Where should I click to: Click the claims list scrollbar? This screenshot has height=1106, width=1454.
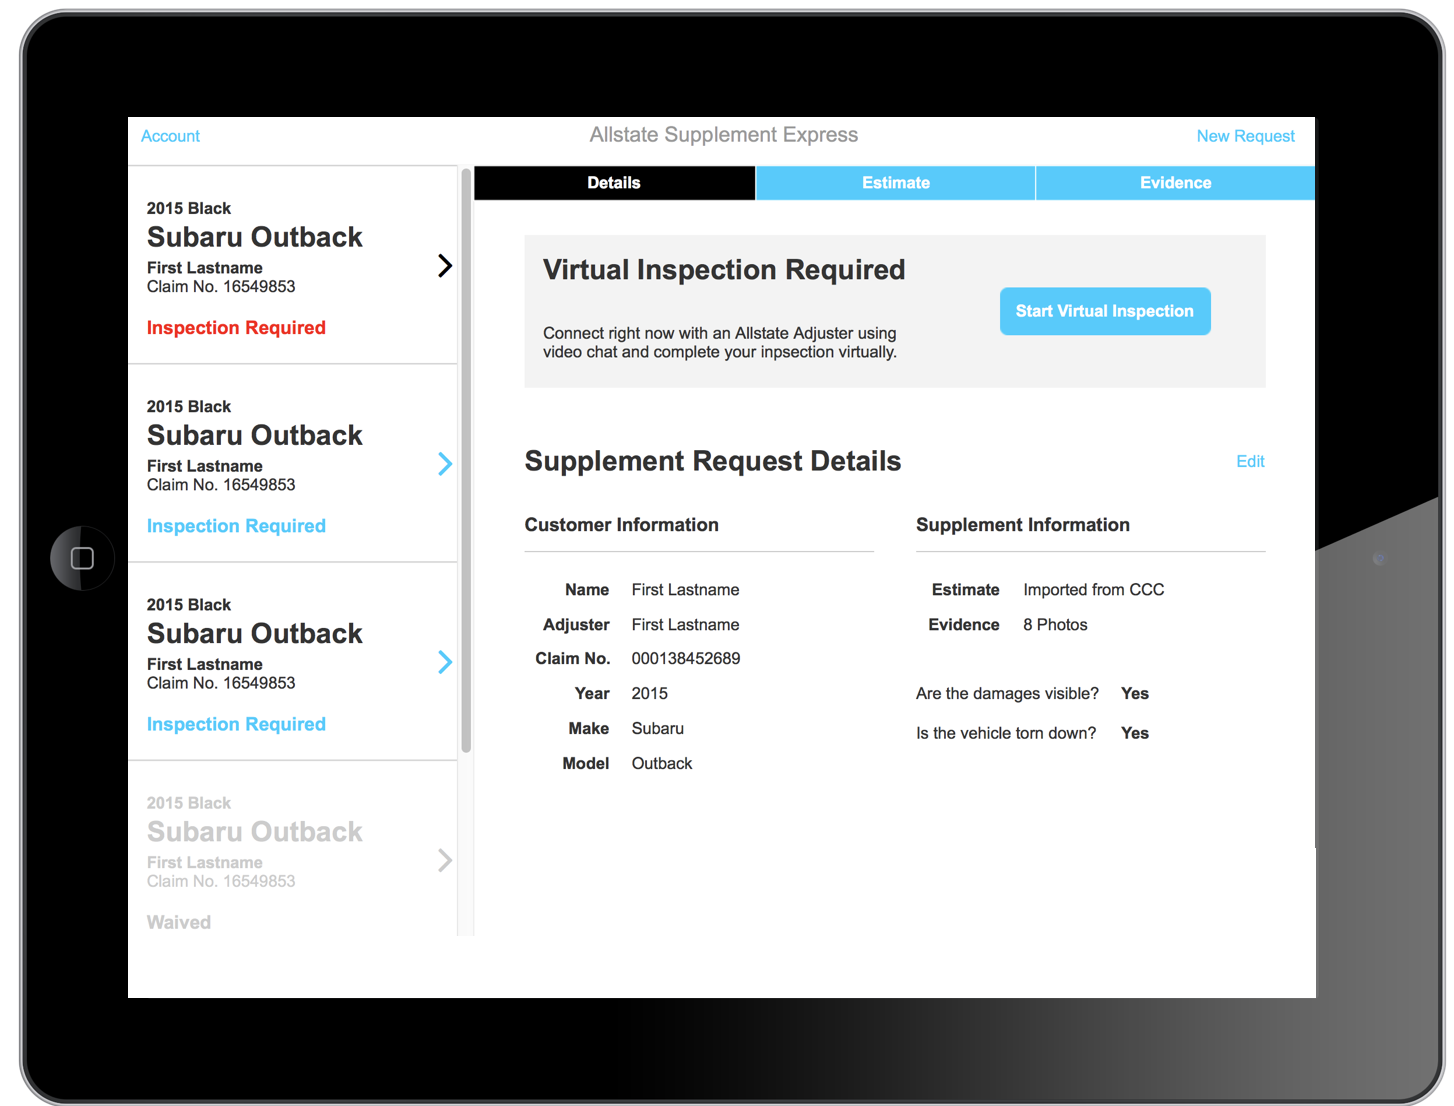[466, 460]
